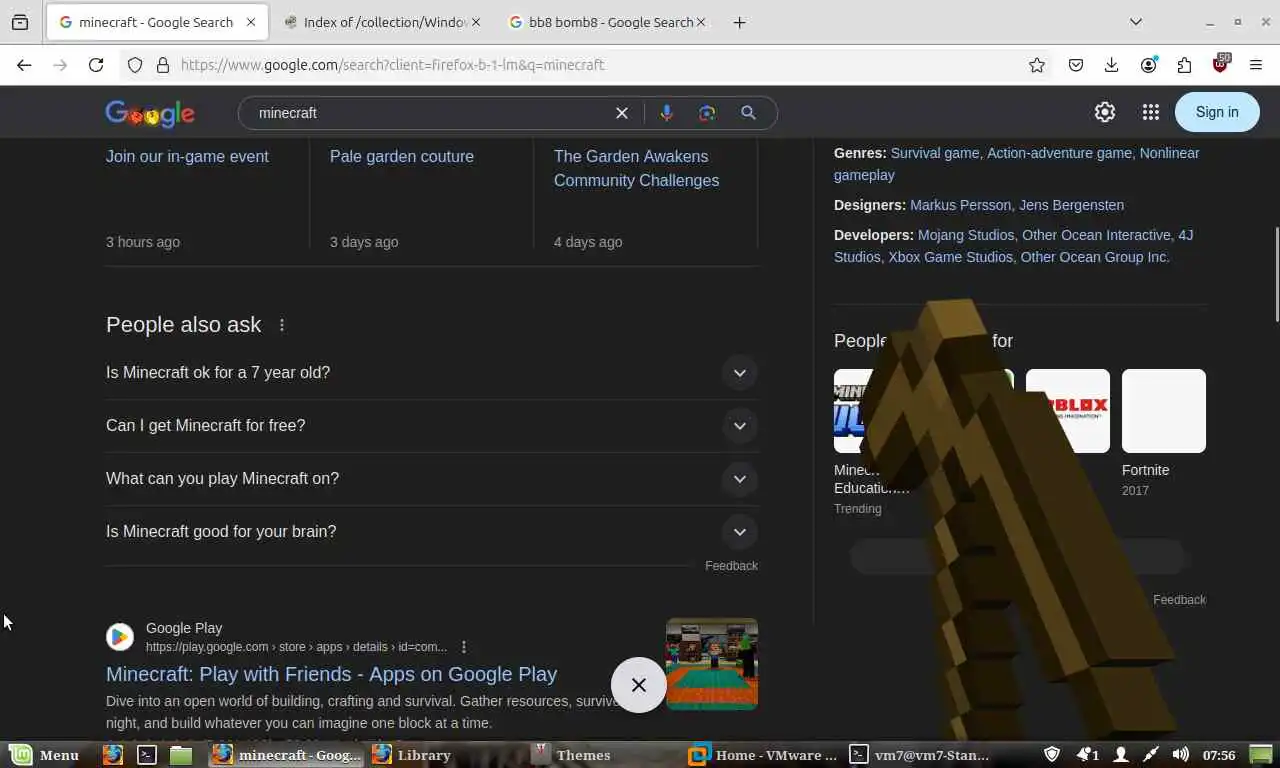The image size is (1280, 768).
Task: Open the Firefox hamburger menu
Action: point(1256,65)
